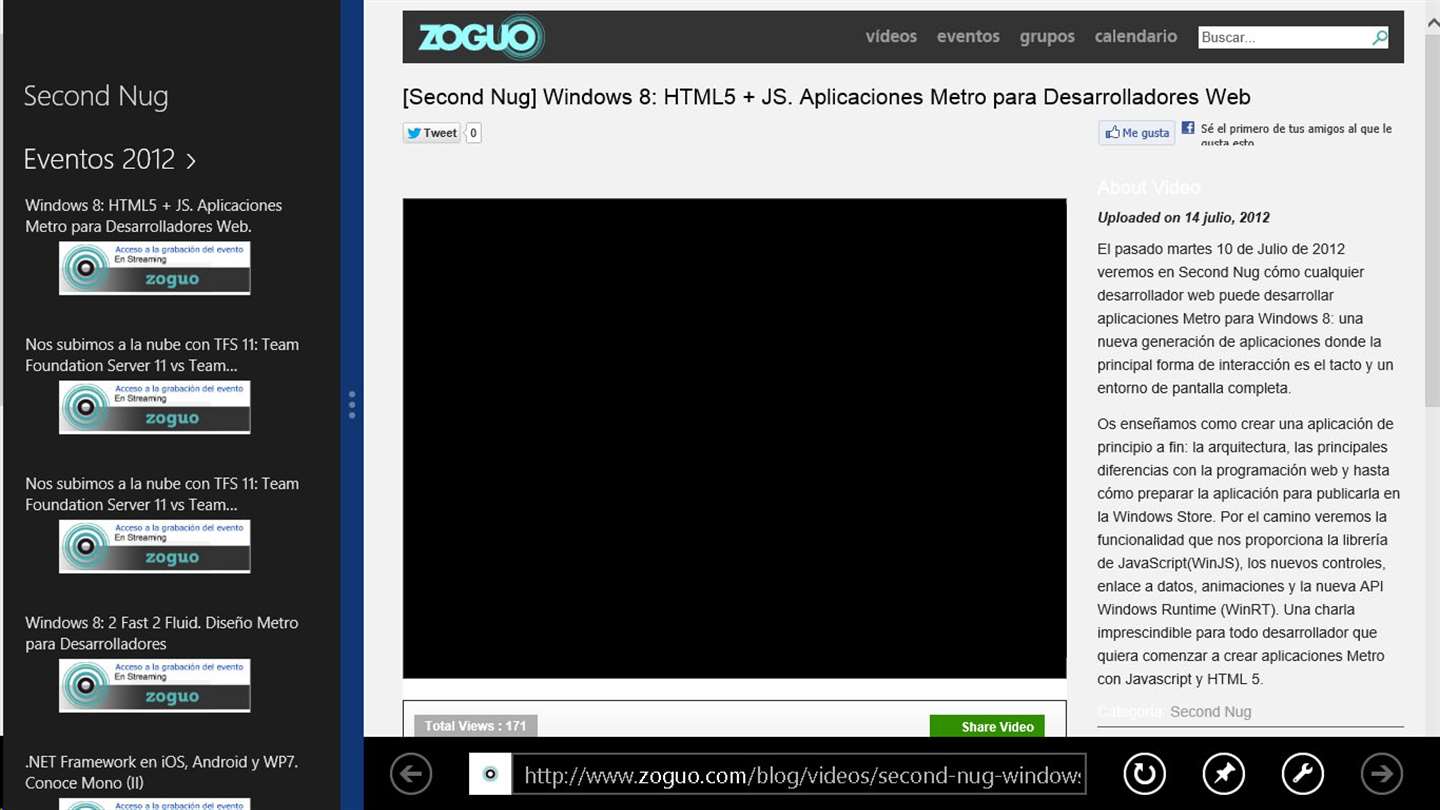Image resolution: width=1440 pixels, height=810 pixels.
Task: Open the calendario navigation item
Action: (x=1136, y=36)
